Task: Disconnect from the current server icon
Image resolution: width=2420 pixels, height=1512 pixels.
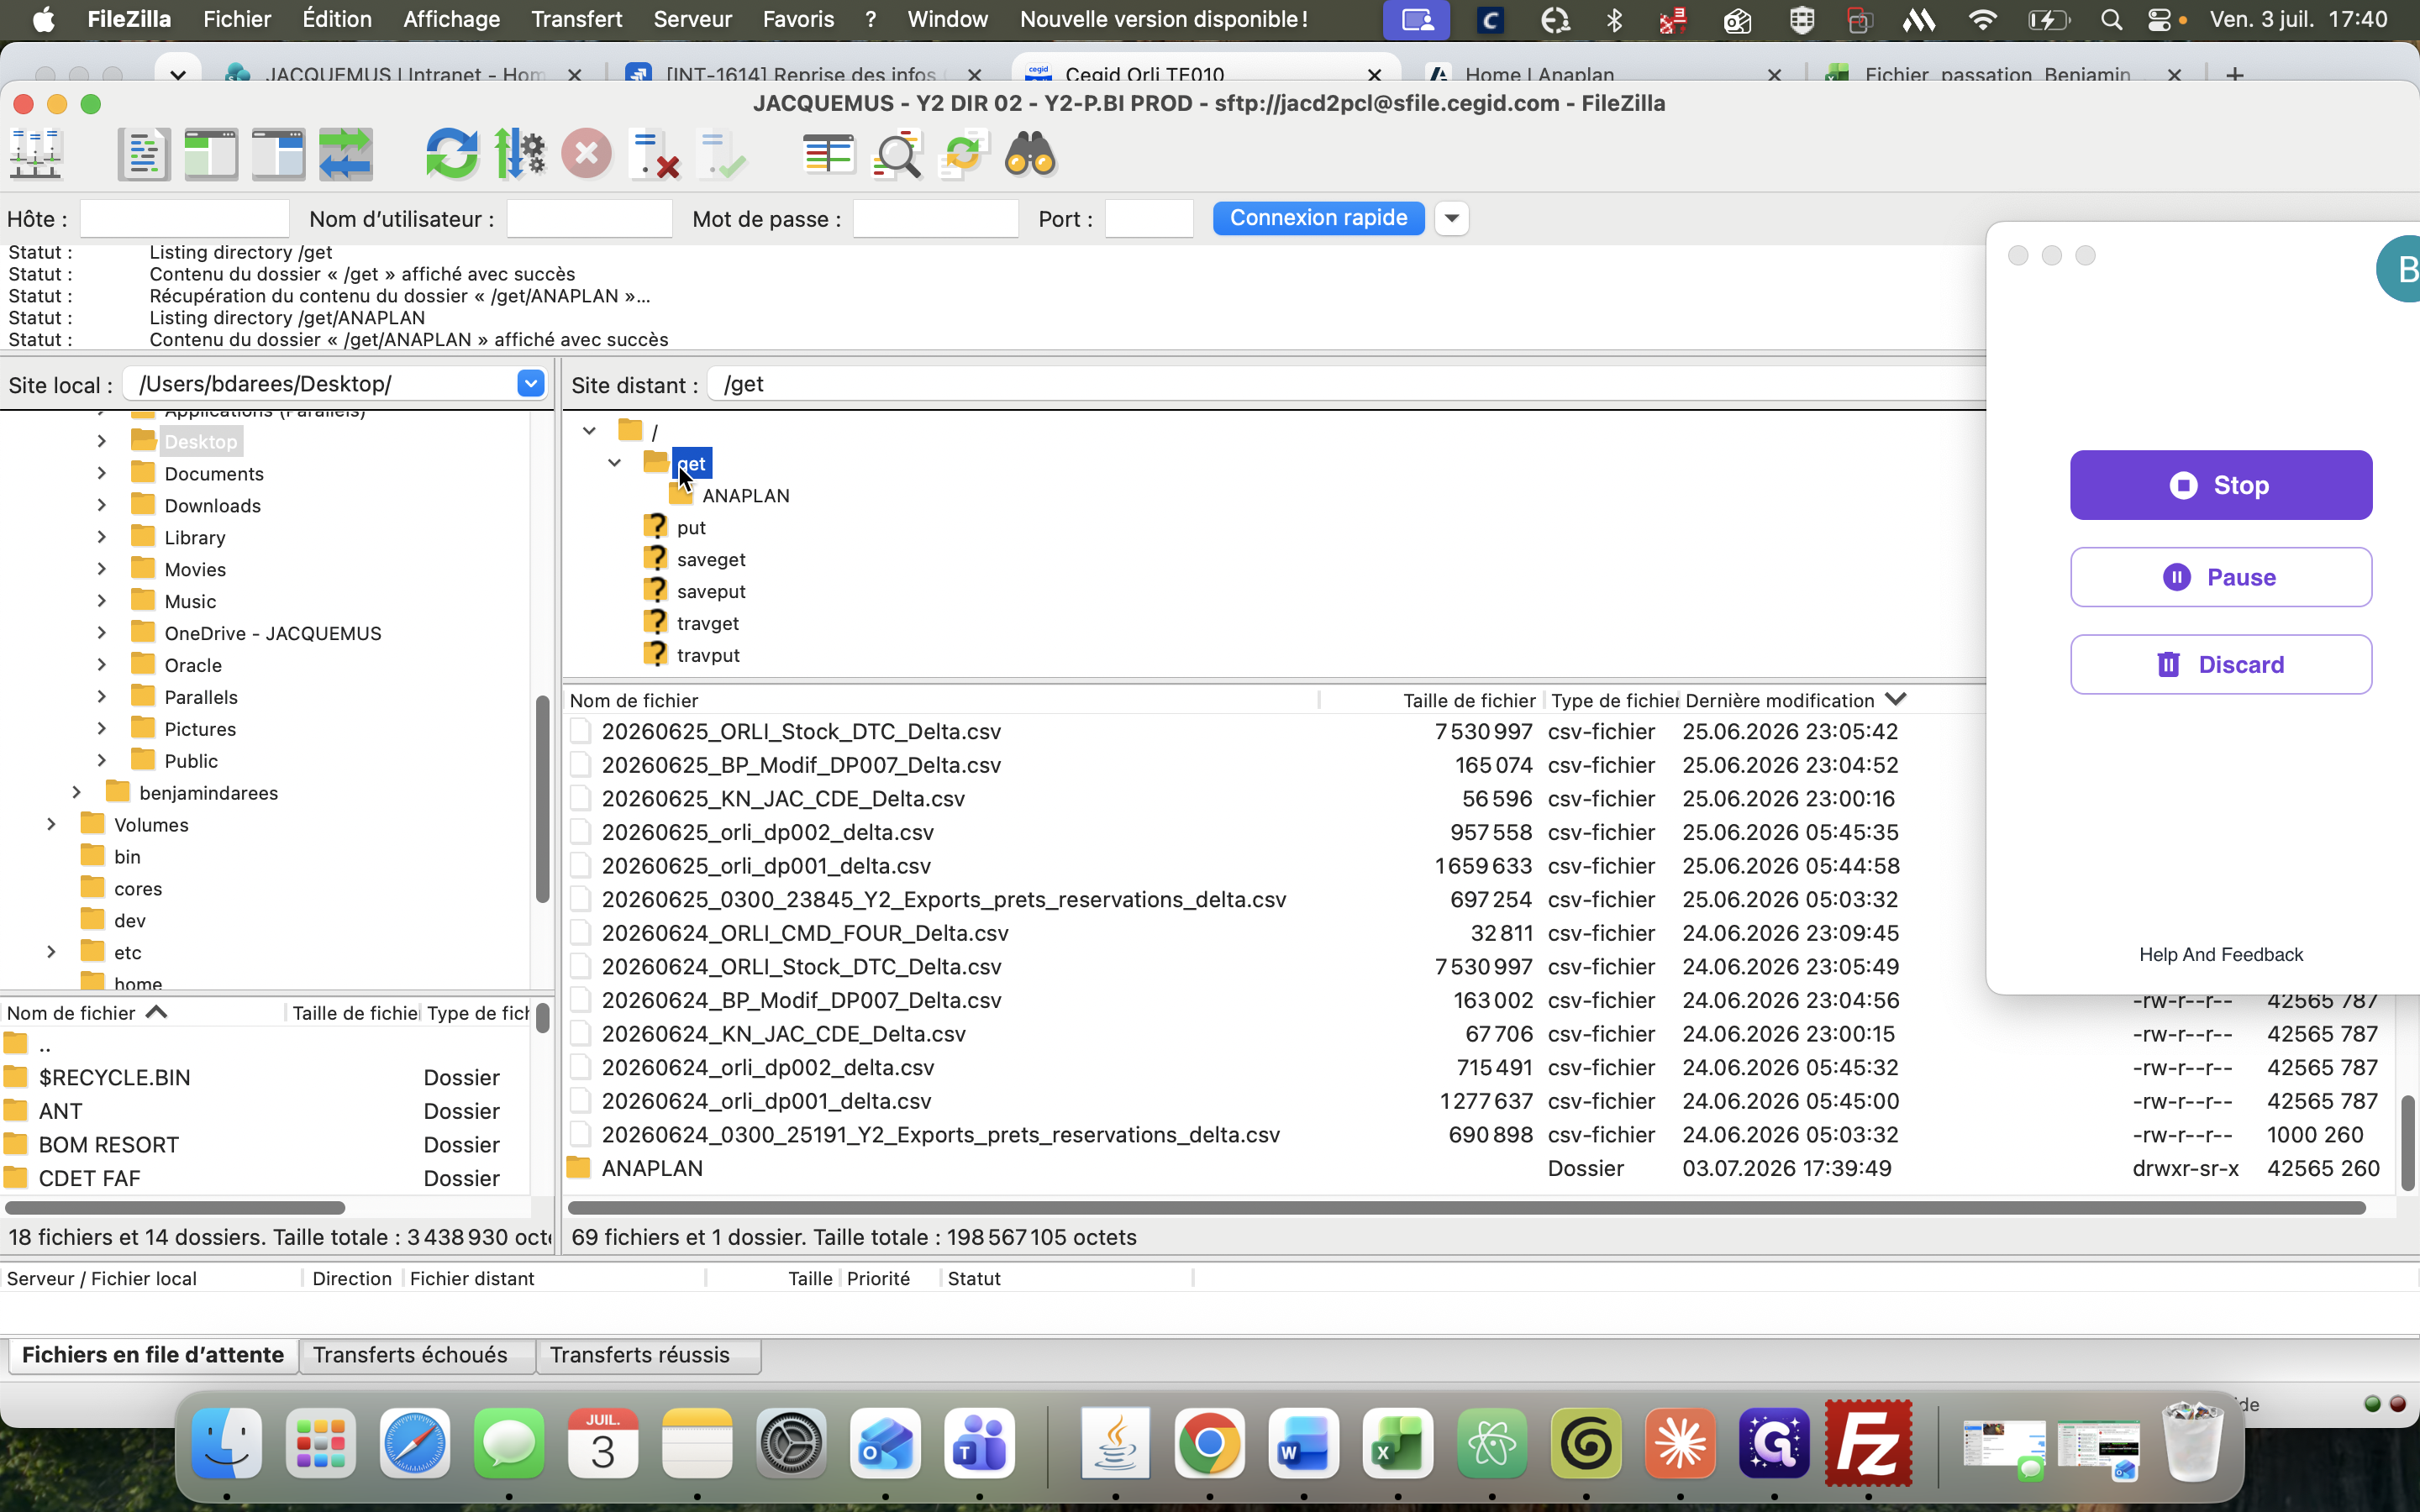Action: tap(655, 155)
